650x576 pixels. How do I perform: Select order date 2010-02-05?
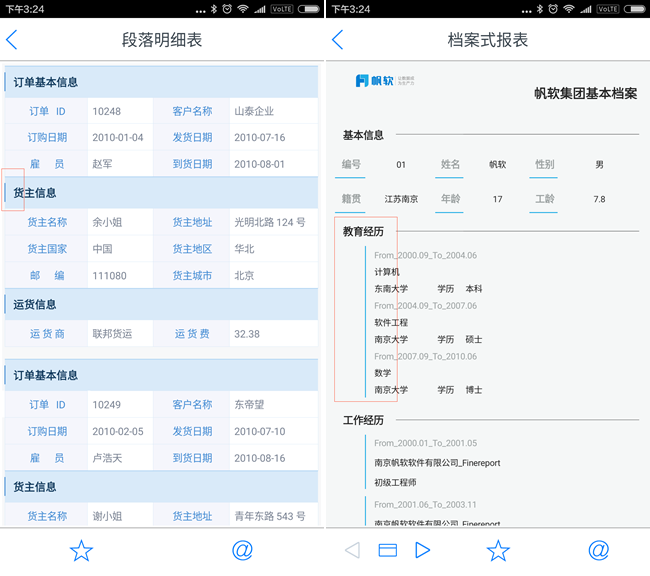pyautogui.click(x=118, y=431)
